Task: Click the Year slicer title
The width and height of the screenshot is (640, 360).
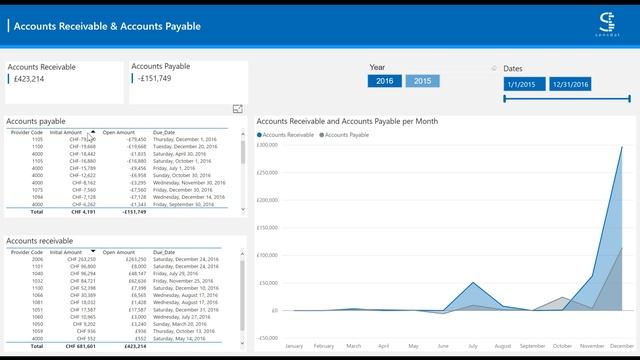Action: coord(377,67)
